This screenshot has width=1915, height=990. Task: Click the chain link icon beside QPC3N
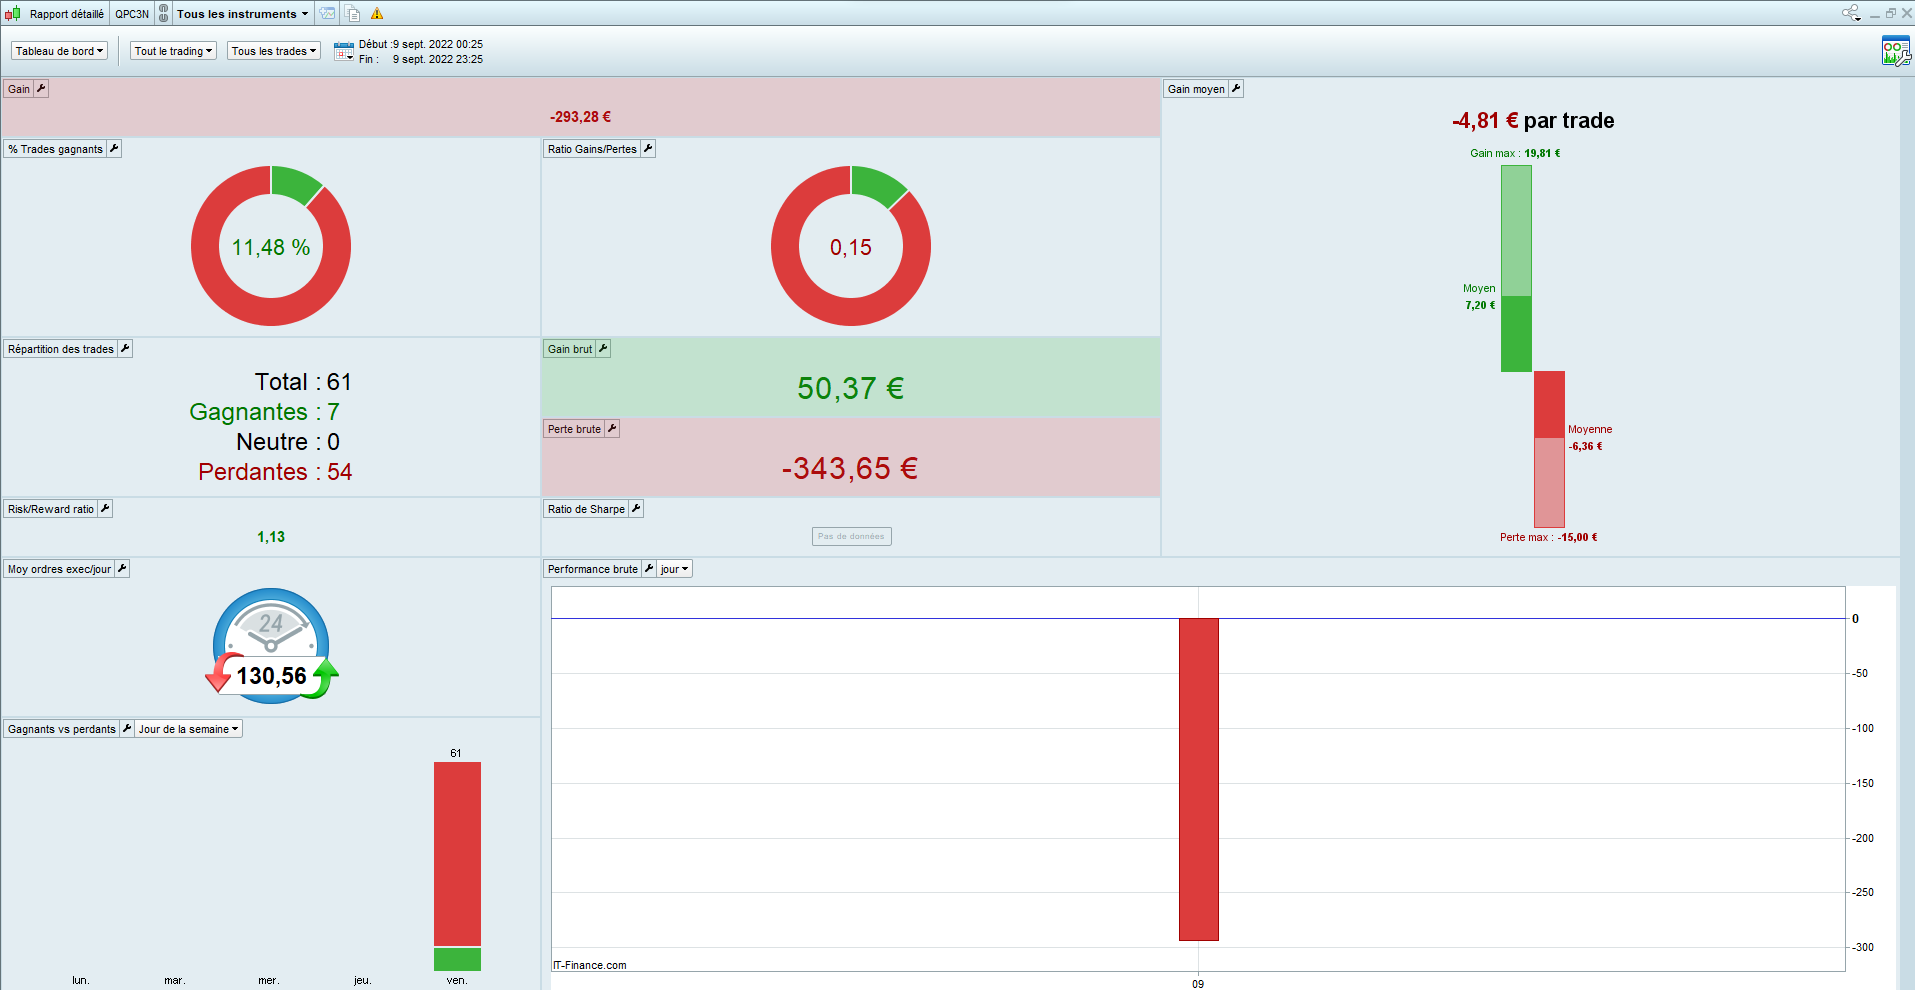point(164,14)
